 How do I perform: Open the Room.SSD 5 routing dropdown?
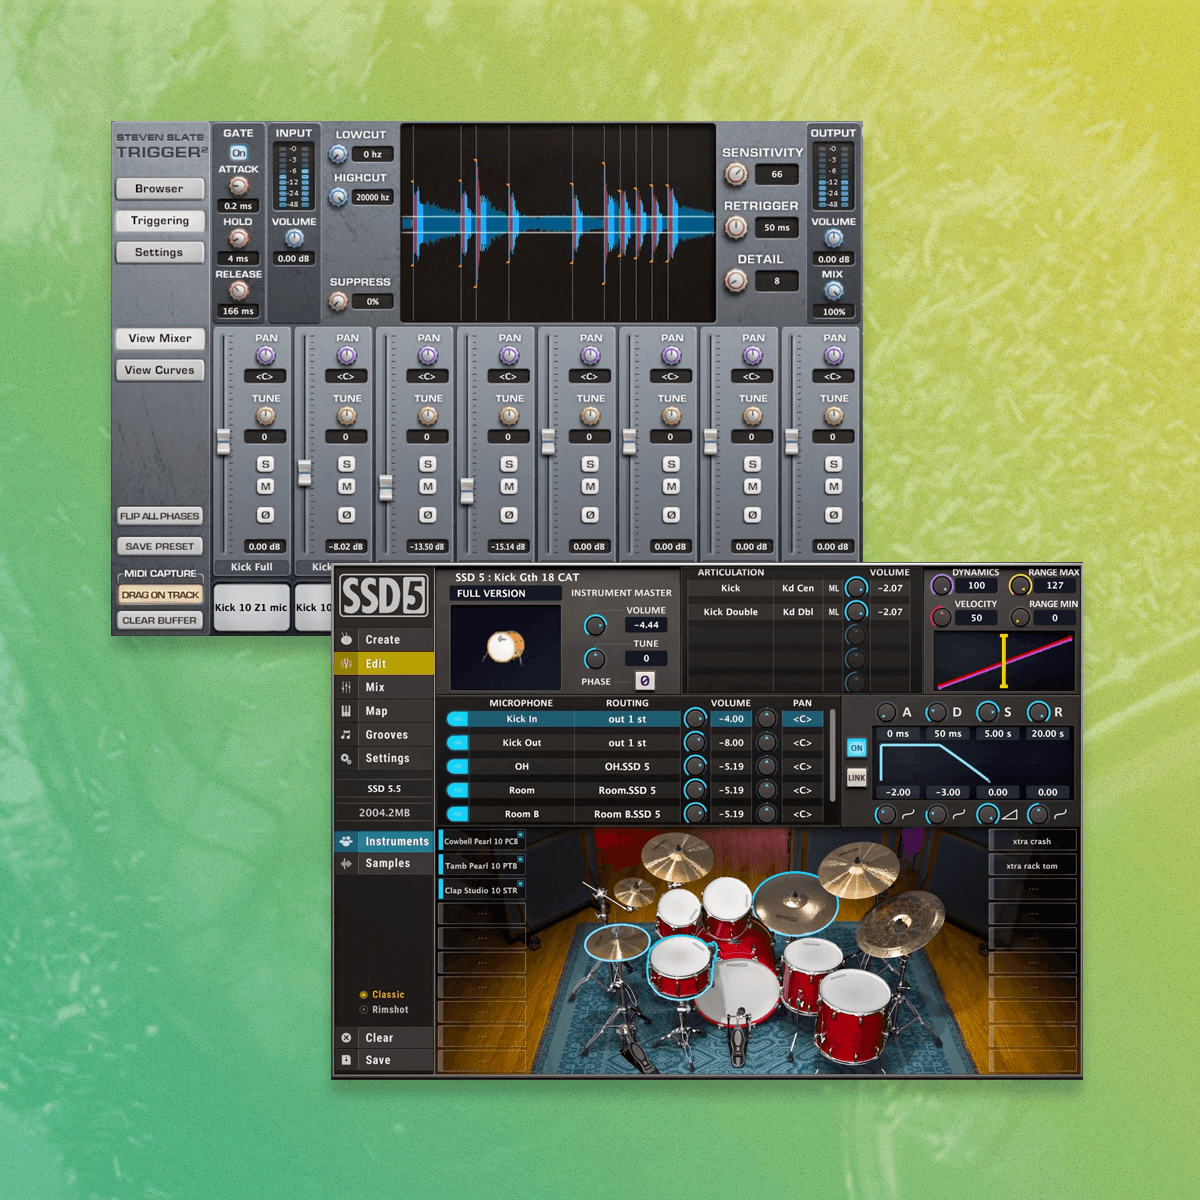627,791
